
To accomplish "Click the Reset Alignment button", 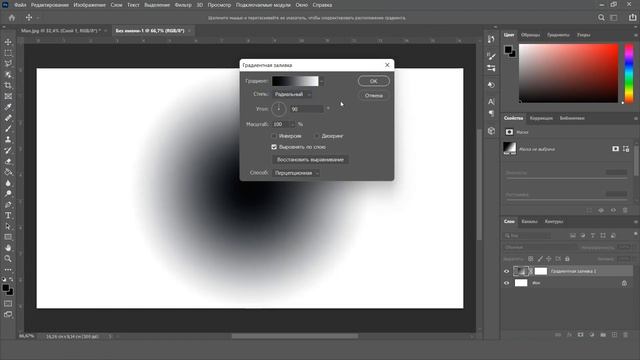I will (x=310, y=160).
